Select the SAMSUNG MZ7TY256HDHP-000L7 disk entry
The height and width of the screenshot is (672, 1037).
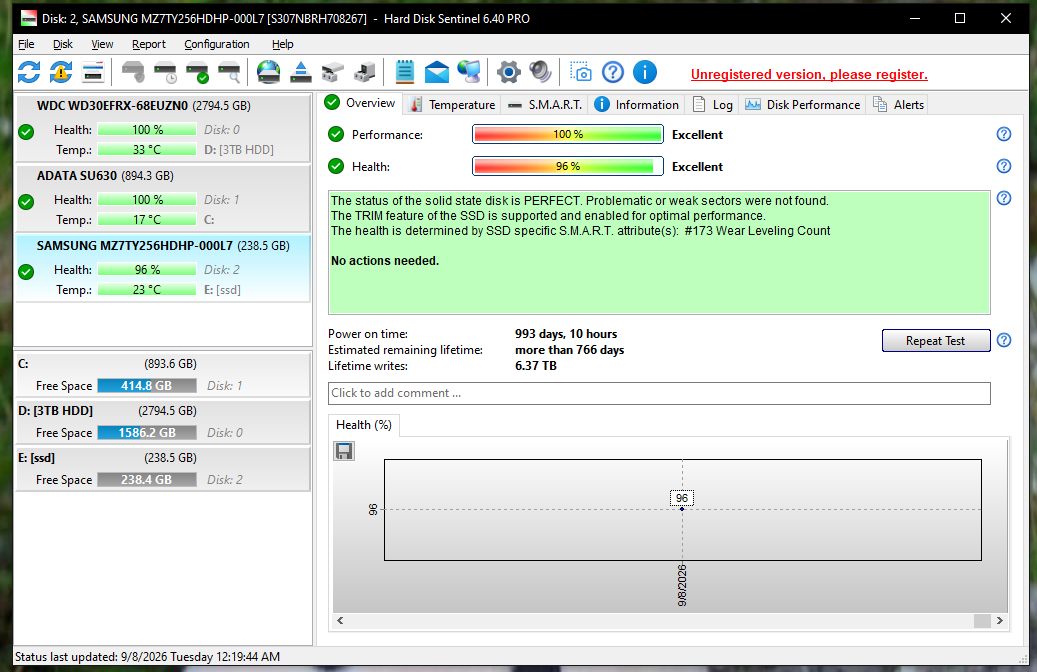pyautogui.click(x=163, y=268)
